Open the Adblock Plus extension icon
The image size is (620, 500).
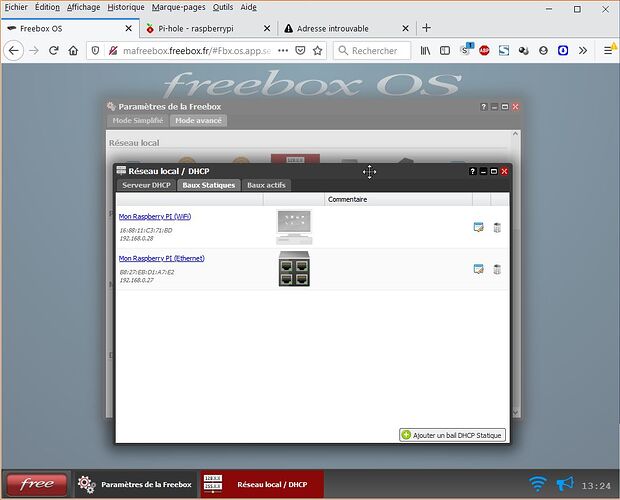484,51
